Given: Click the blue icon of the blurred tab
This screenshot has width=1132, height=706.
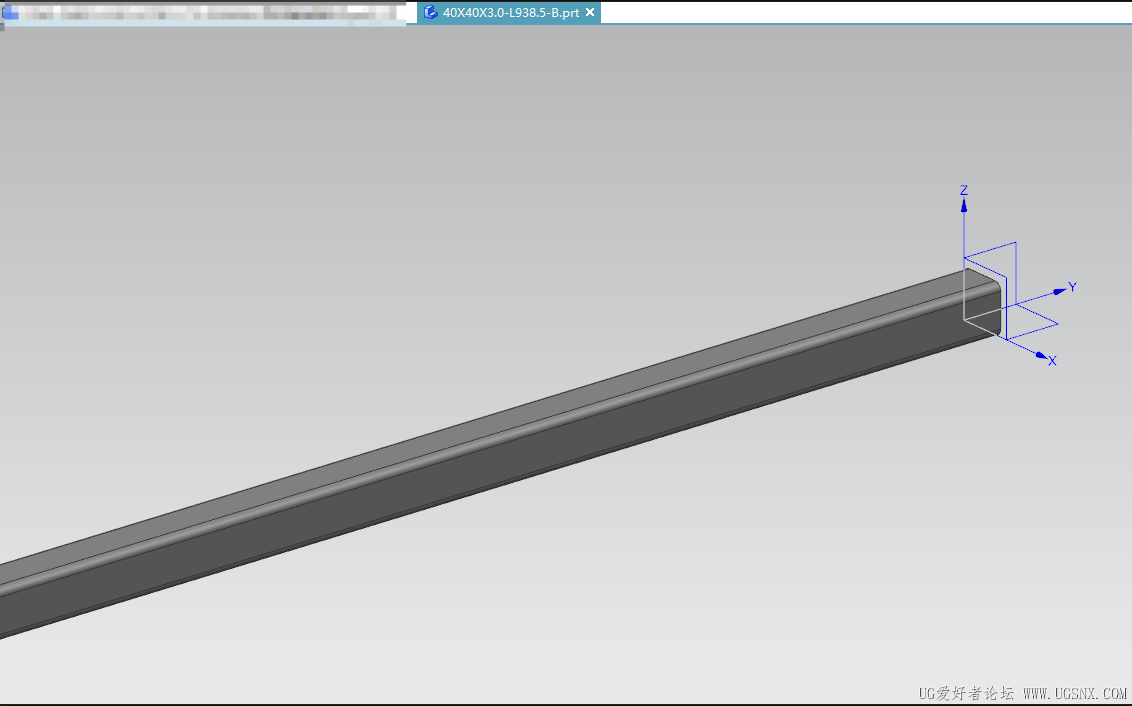Looking at the screenshot, I should pos(10,12).
